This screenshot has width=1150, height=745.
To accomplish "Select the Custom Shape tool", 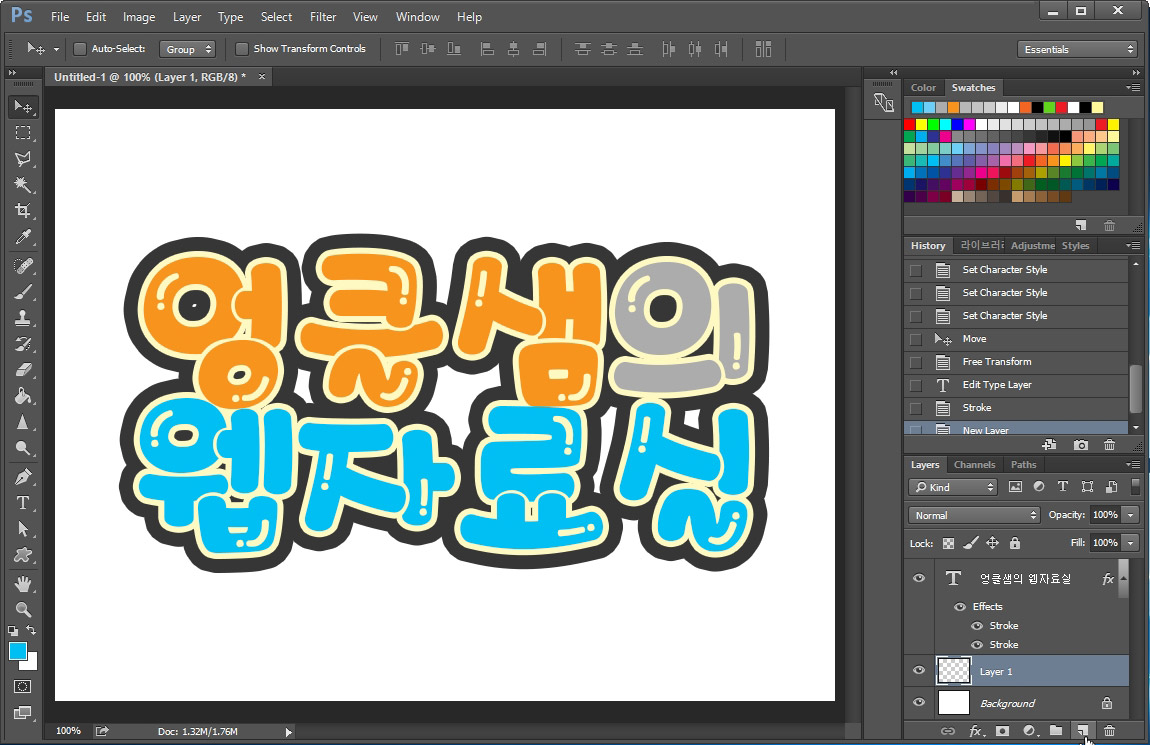I will click(23, 555).
